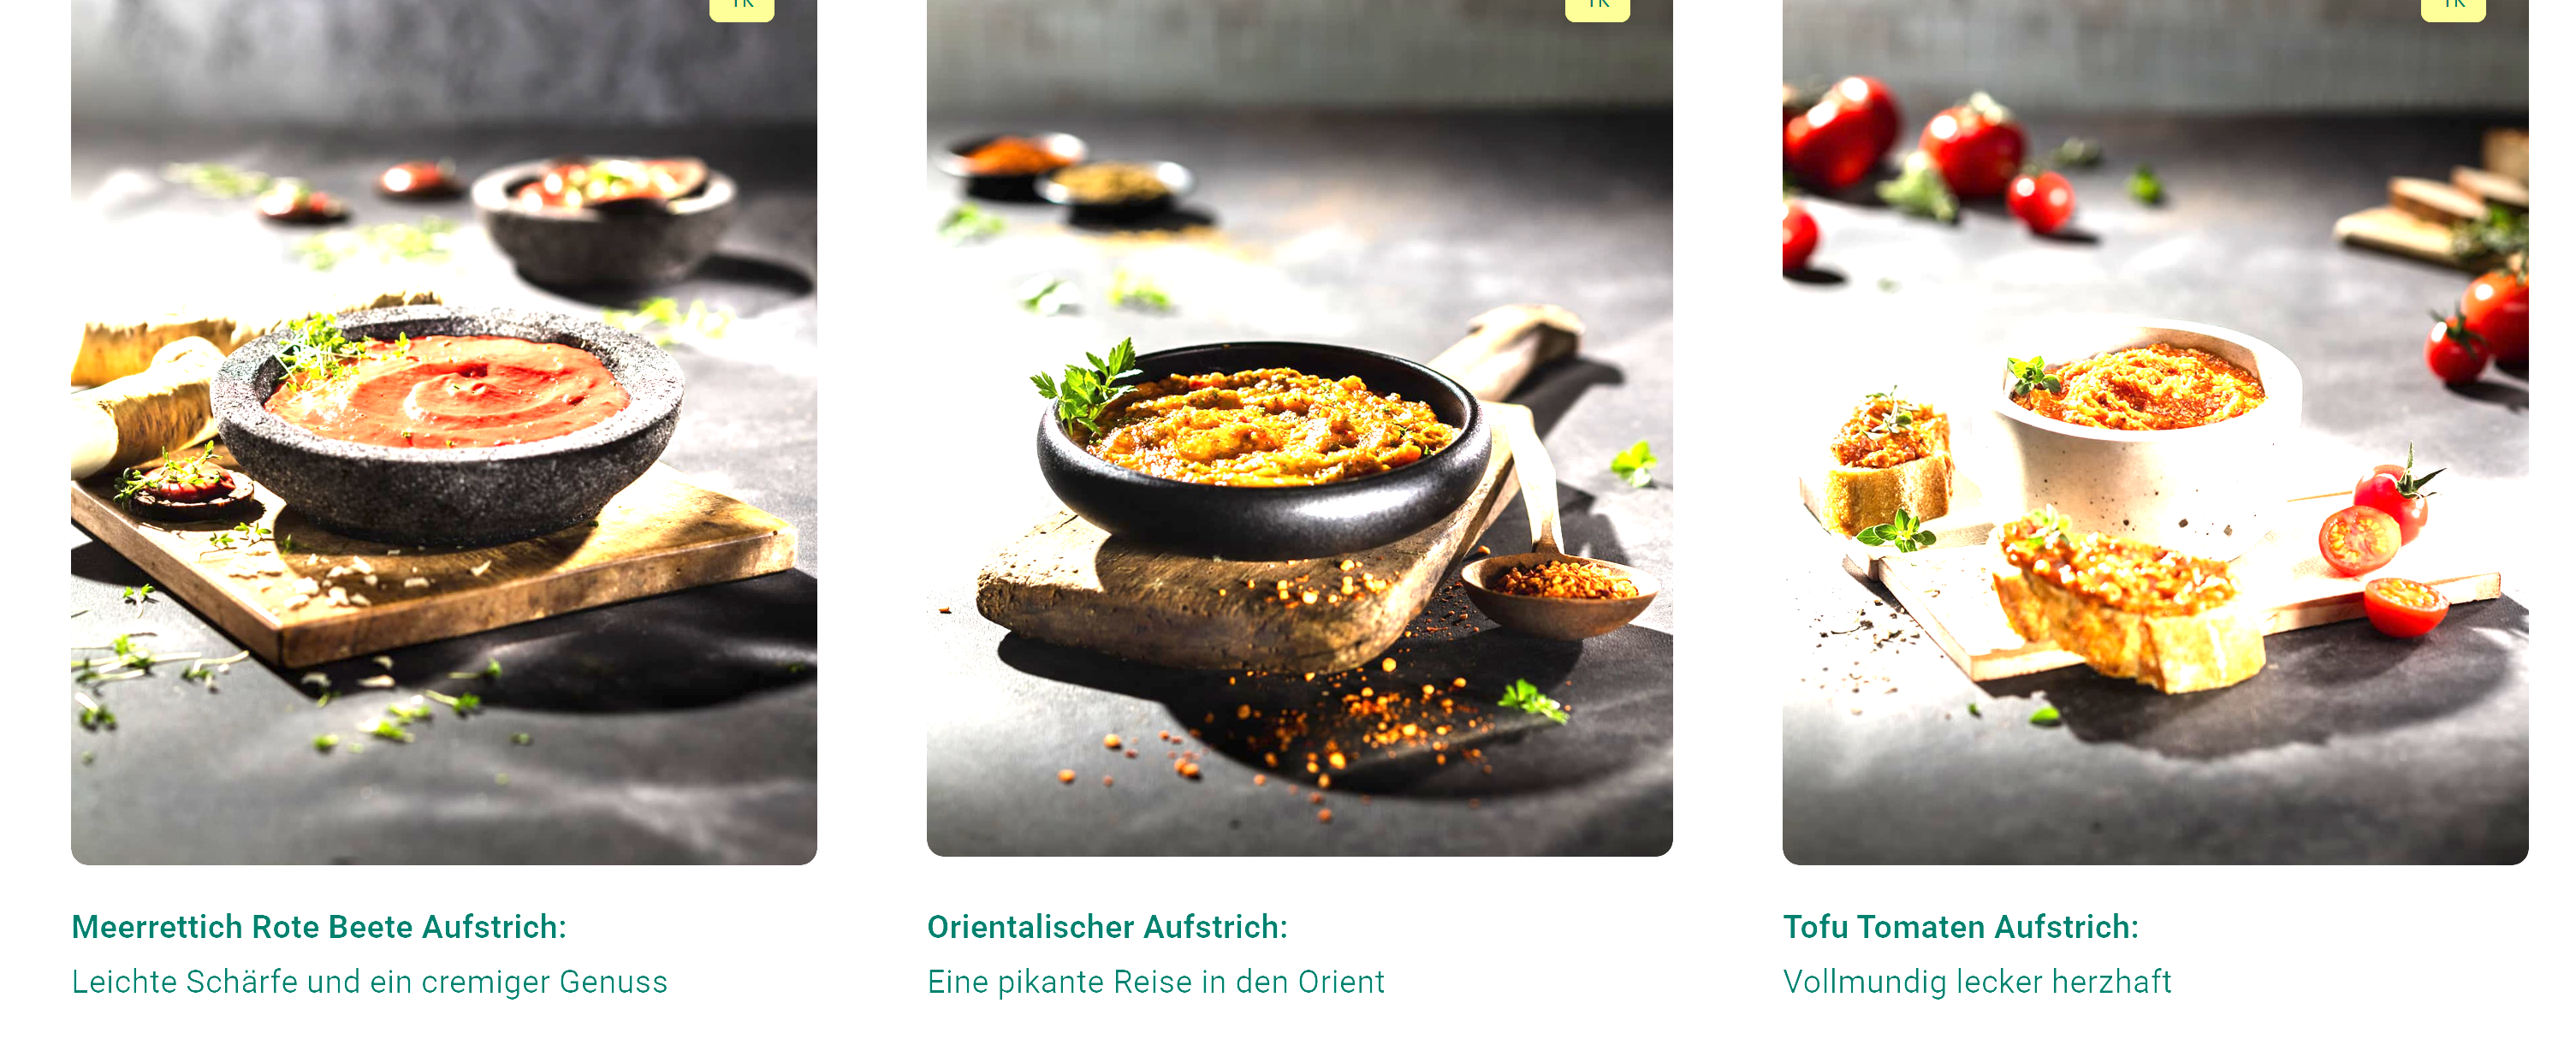Click the stone bowl with red beet spread
2576x1039 pixels.
coord(448,425)
